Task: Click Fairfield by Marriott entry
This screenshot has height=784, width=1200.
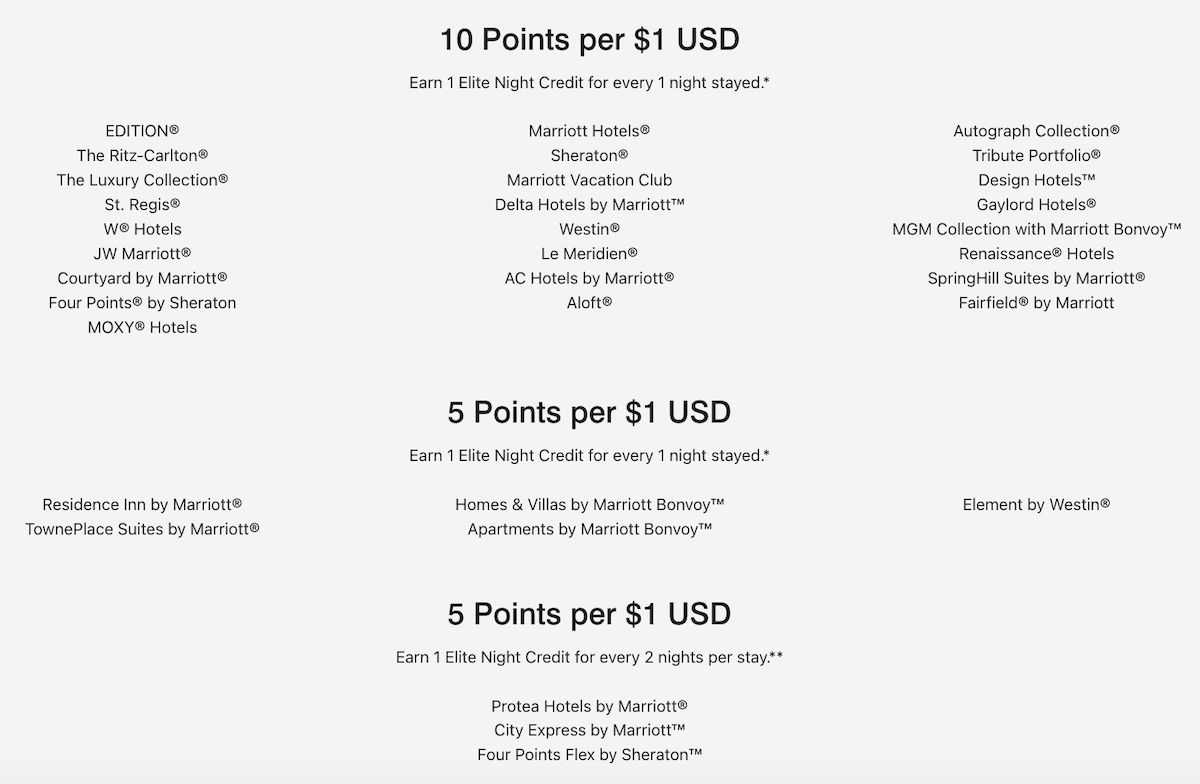Action: [1036, 302]
